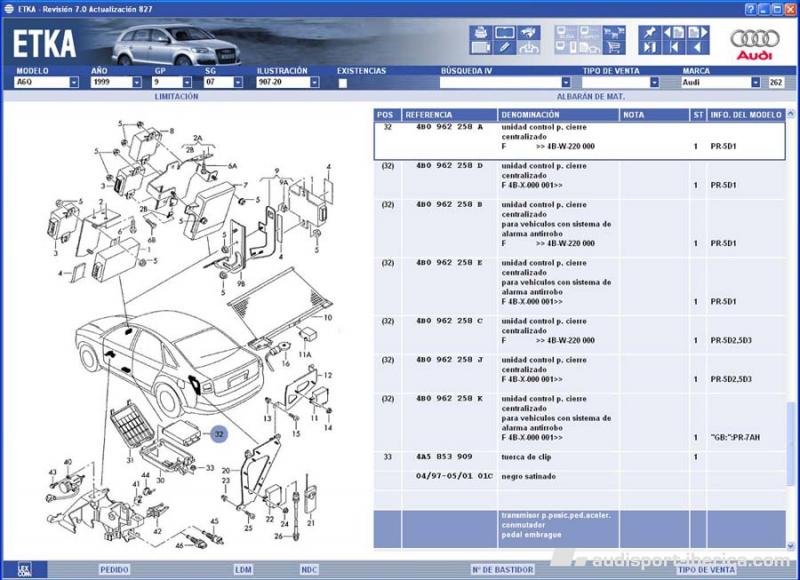Open the Año dropdown showing 1999
The width and height of the screenshot is (800, 580).
coord(137,82)
